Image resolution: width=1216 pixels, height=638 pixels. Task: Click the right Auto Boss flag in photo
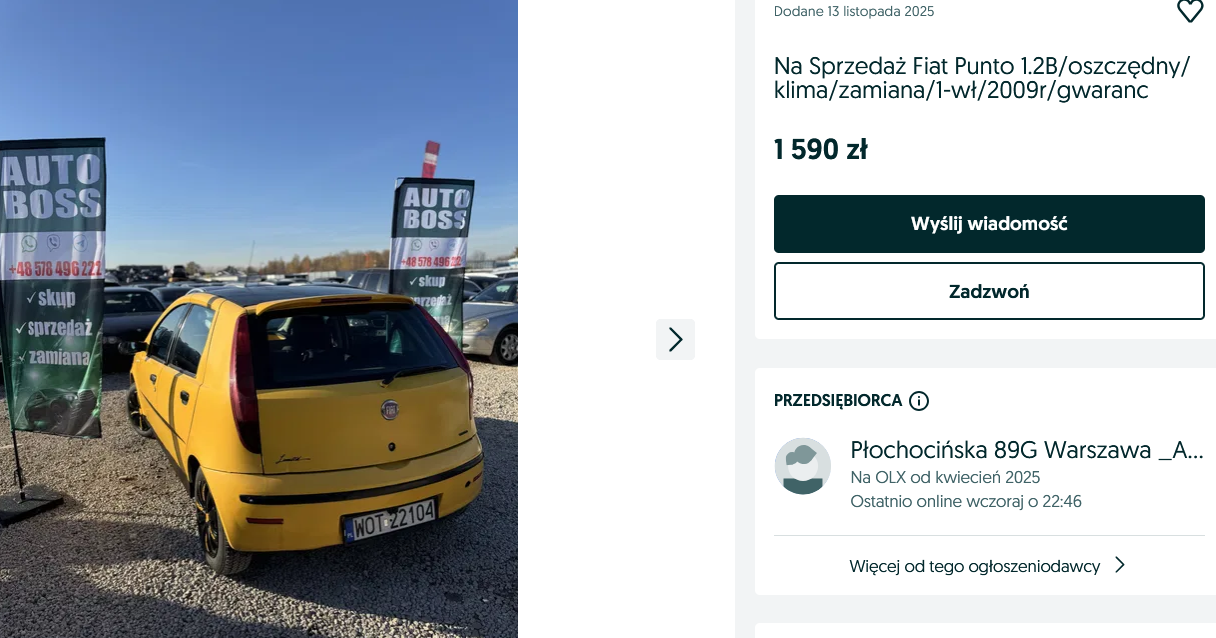432,250
